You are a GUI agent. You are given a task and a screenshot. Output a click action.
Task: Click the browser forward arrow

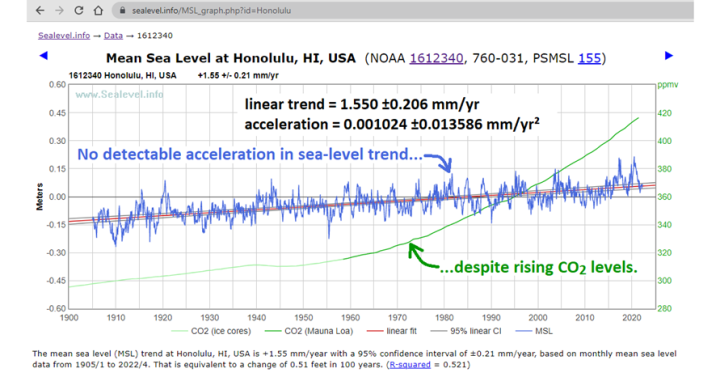point(60,10)
